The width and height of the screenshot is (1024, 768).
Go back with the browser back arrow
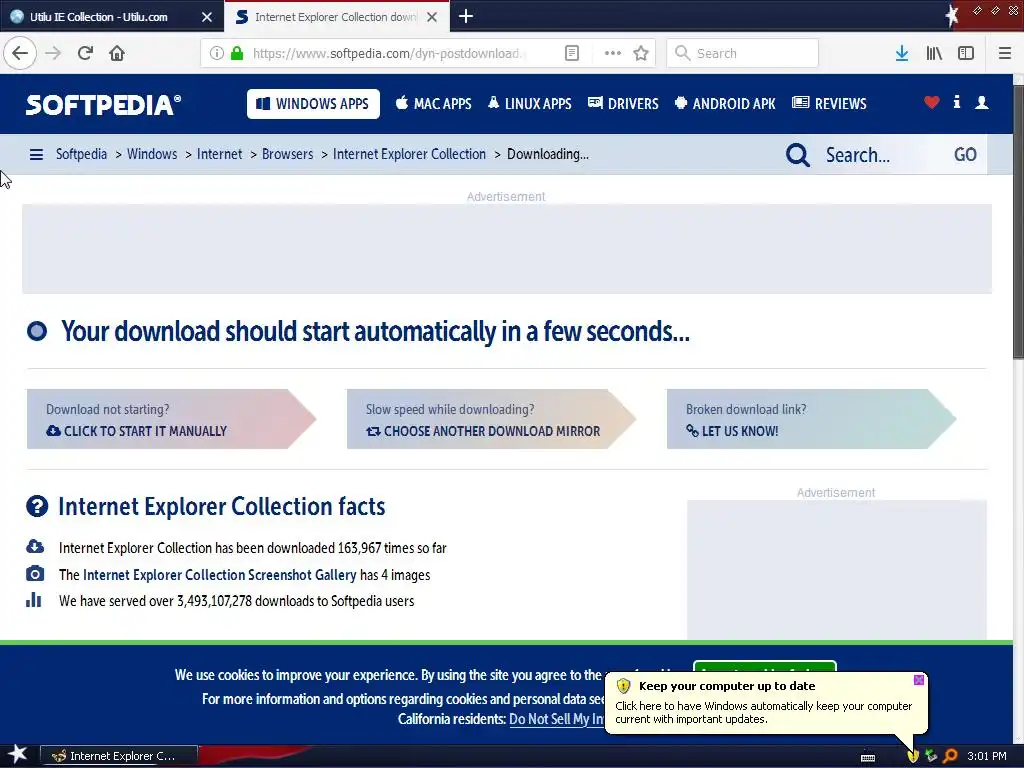pos(20,53)
